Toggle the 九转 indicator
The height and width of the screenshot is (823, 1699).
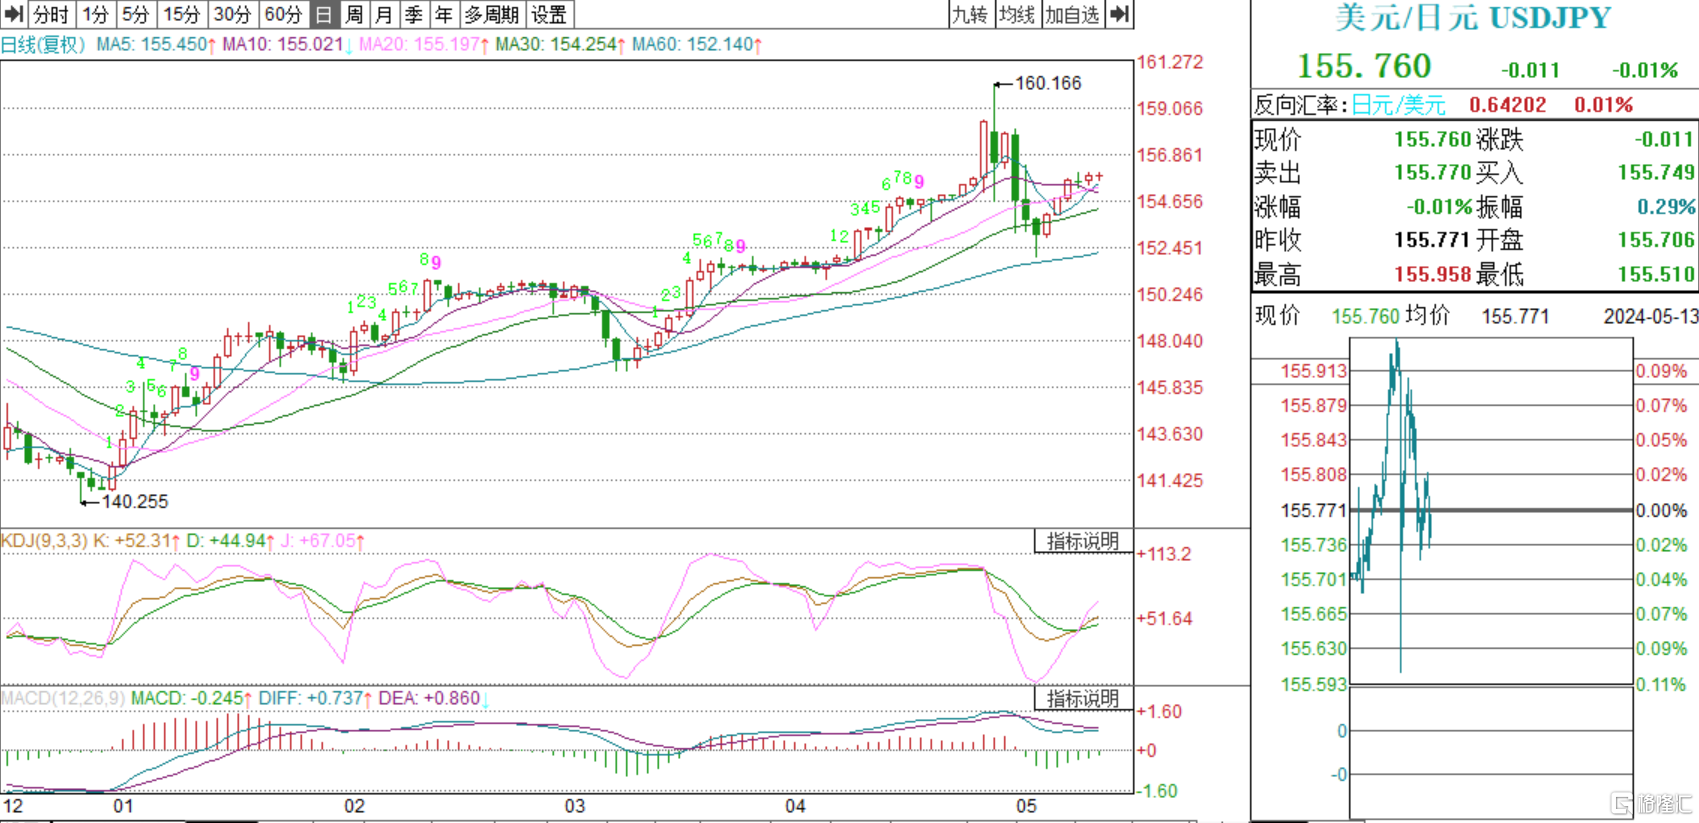(969, 14)
